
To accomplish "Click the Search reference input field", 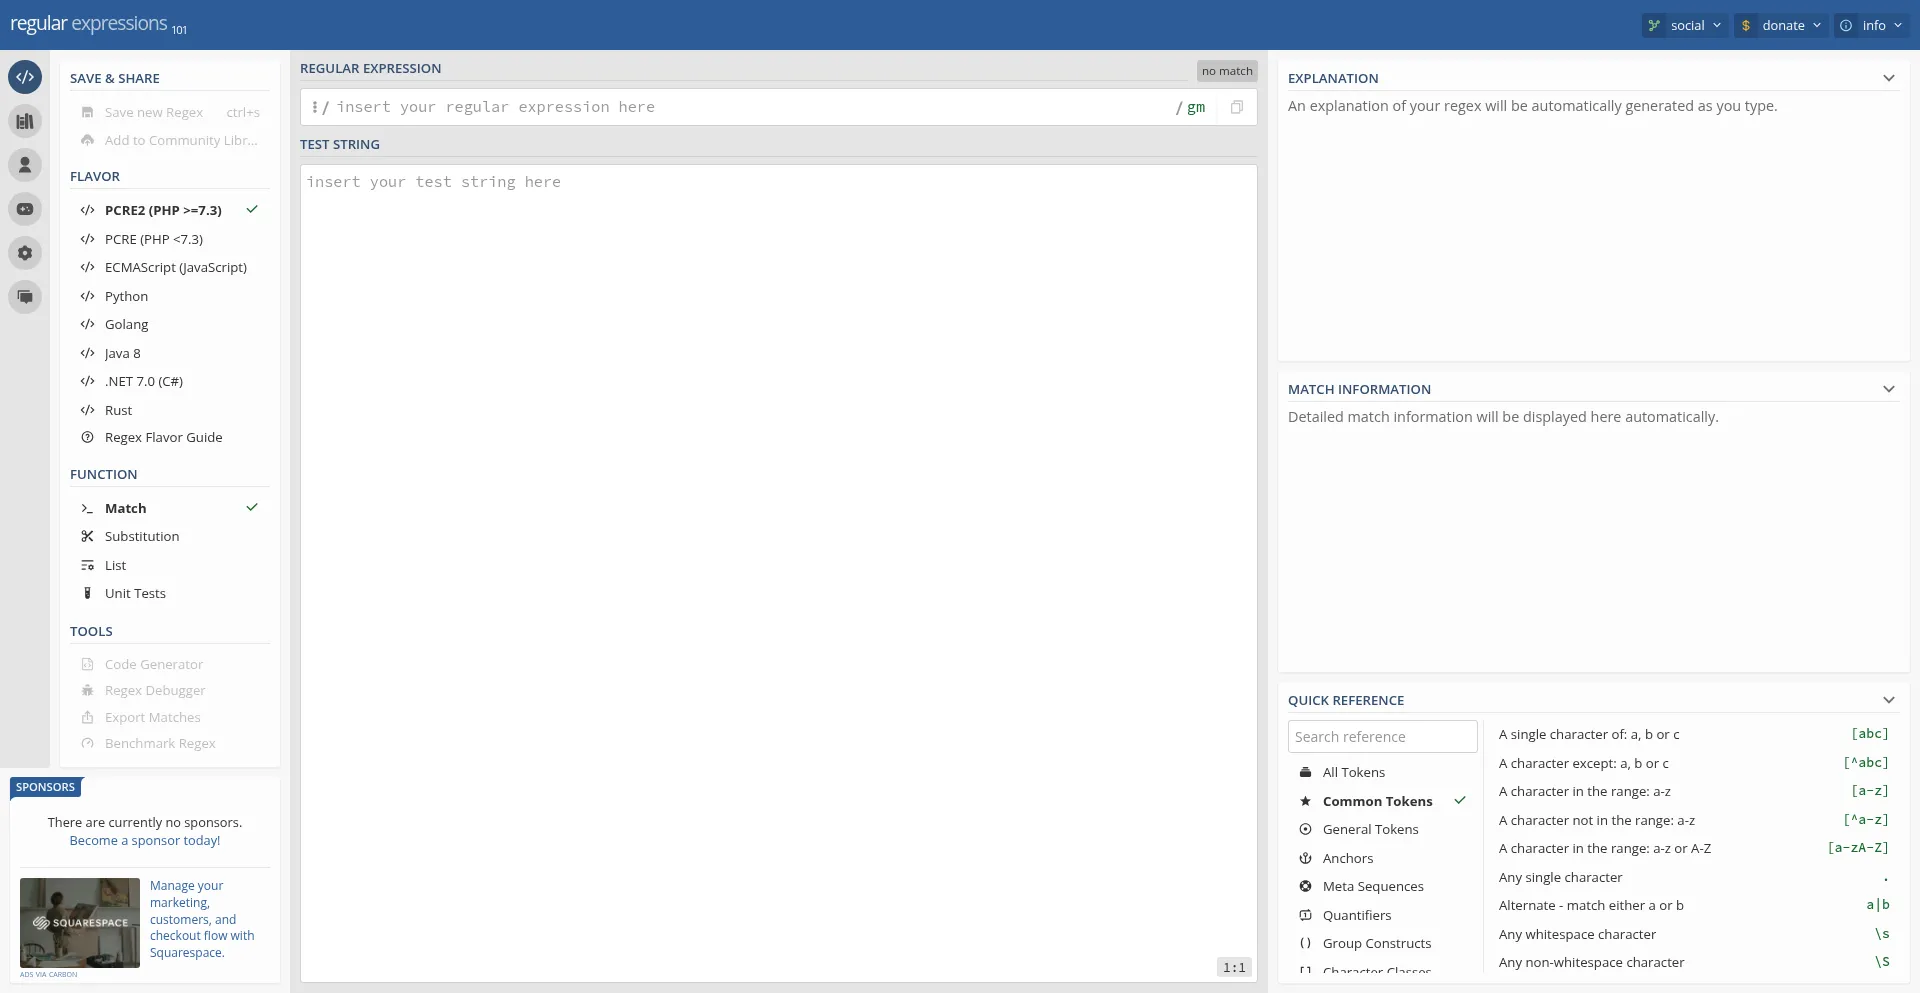I will (x=1382, y=737).
